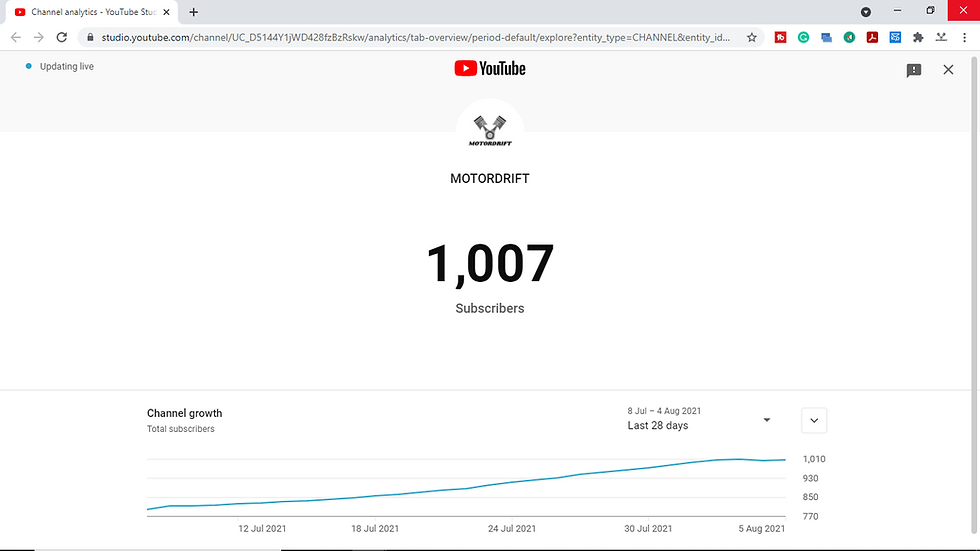This screenshot has height=551, width=980.
Task: Click the 850 y-axis value
Action: (810, 497)
